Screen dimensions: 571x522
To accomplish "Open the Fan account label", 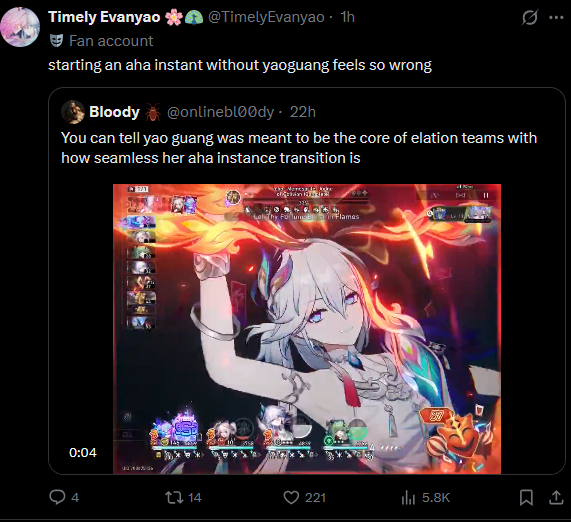I will point(111,41).
